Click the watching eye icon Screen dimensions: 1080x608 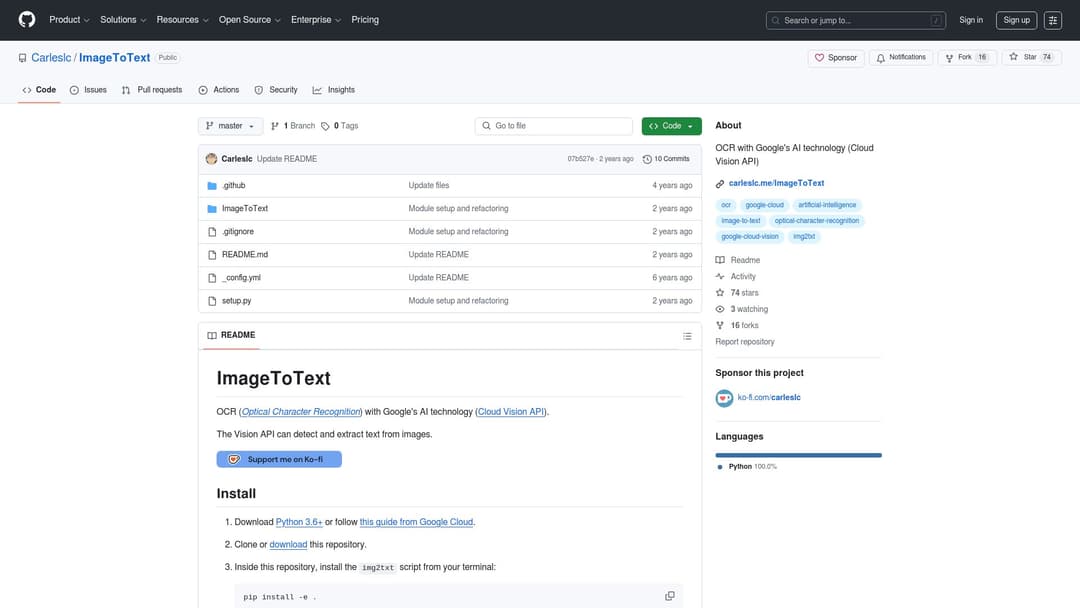[x=720, y=309]
